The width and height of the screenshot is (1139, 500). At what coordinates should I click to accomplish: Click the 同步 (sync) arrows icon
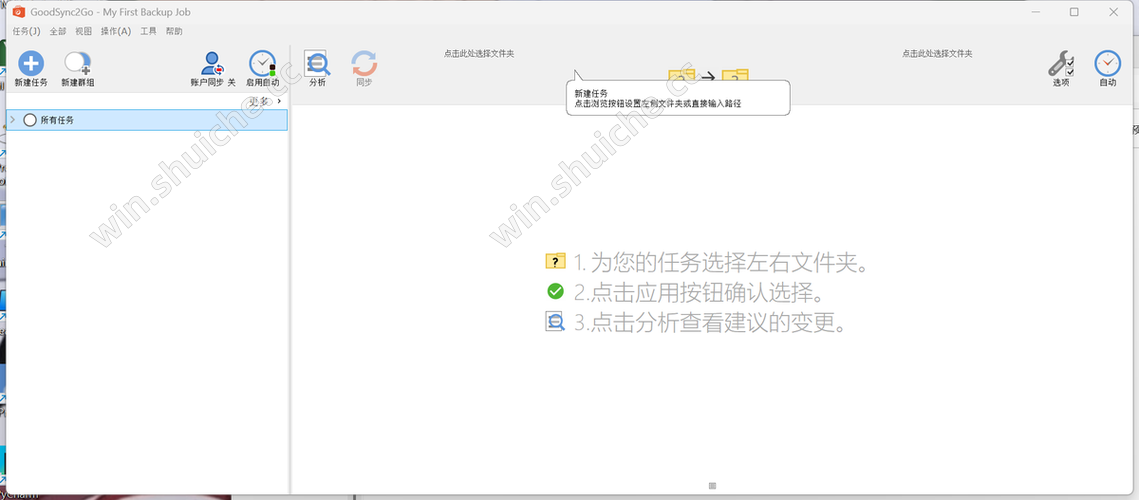pos(364,63)
